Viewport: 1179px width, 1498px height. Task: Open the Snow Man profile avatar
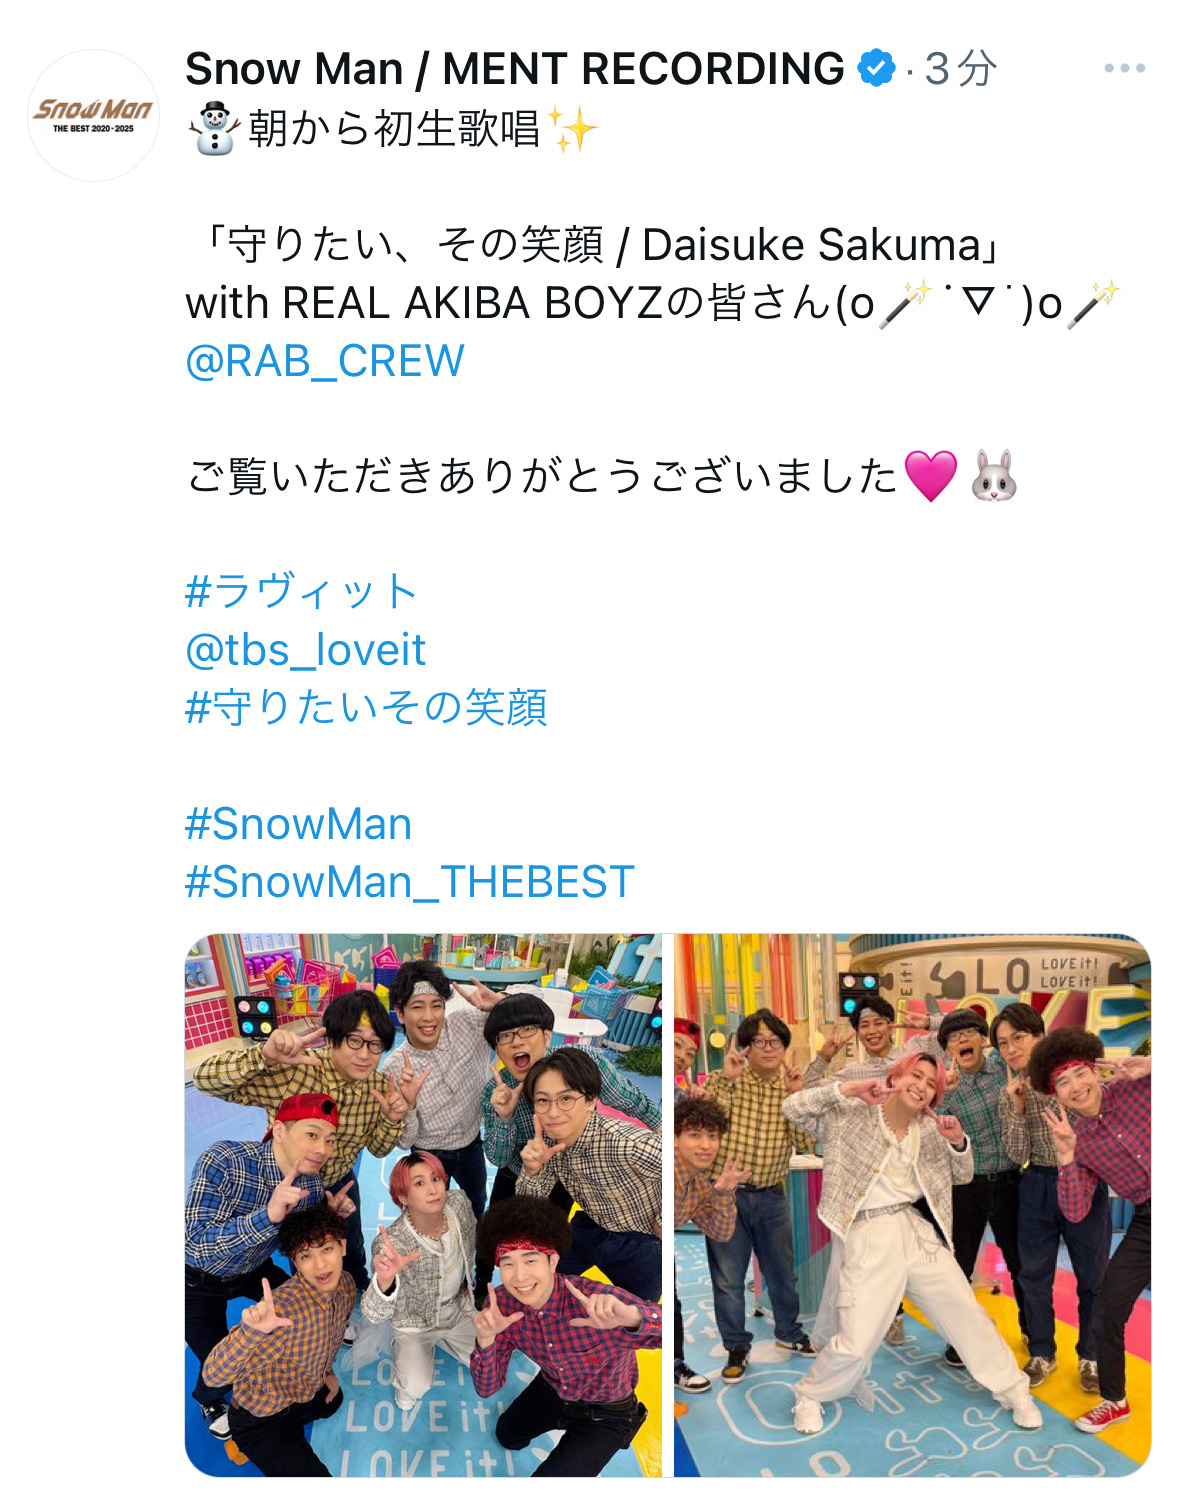click(93, 115)
